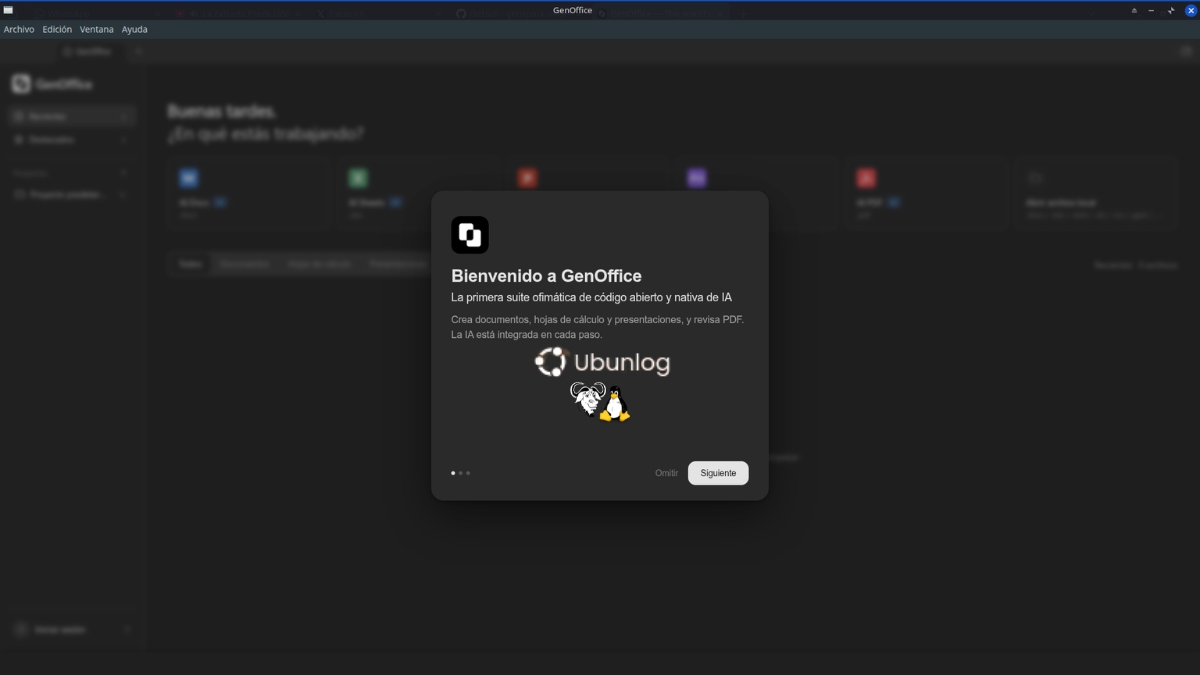Image resolution: width=1200 pixels, height=675 pixels.
Task: Select the second pagination dot of the onboarding
Action: pyautogui.click(x=460, y=473)
